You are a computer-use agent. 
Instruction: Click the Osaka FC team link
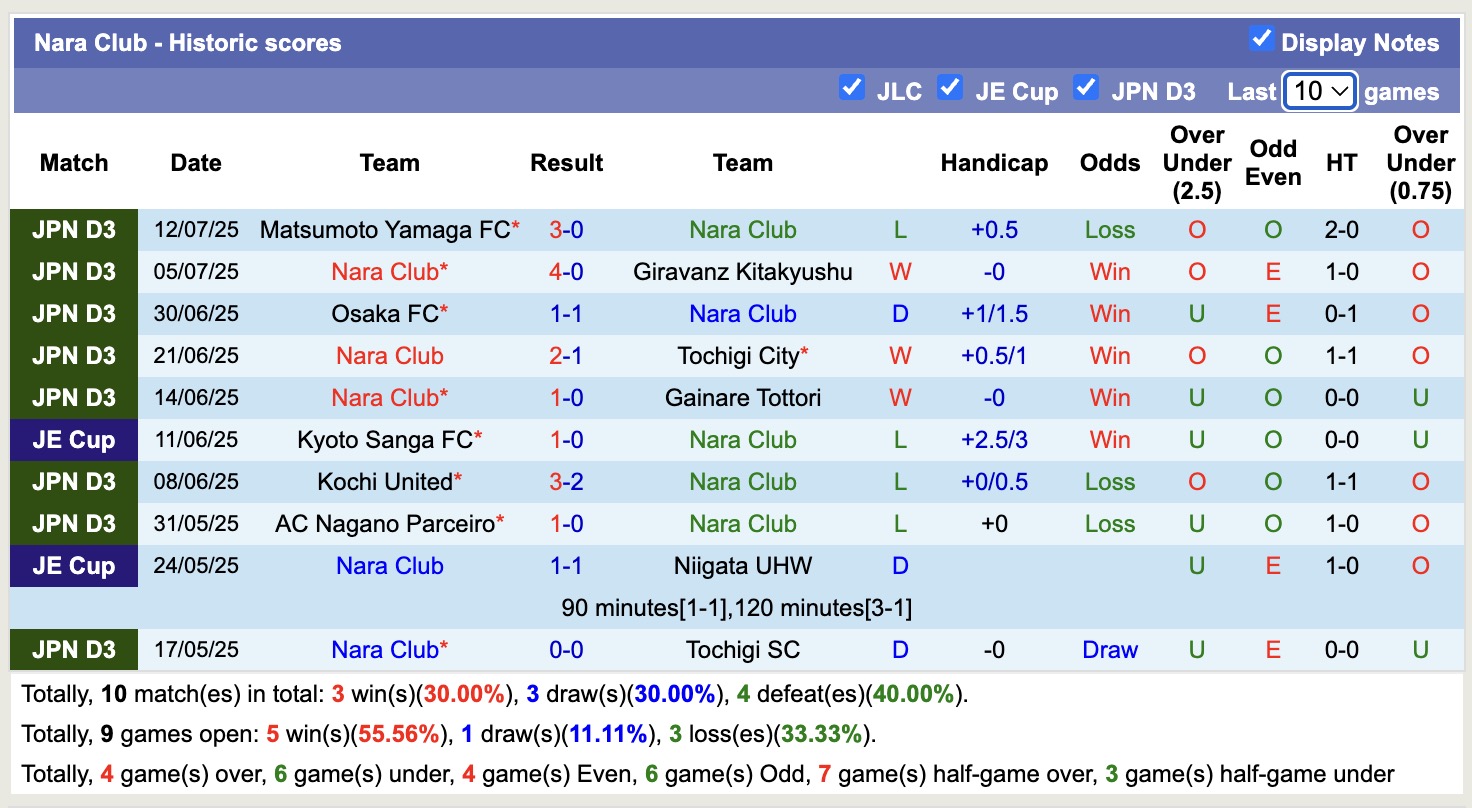coord(385,314)
